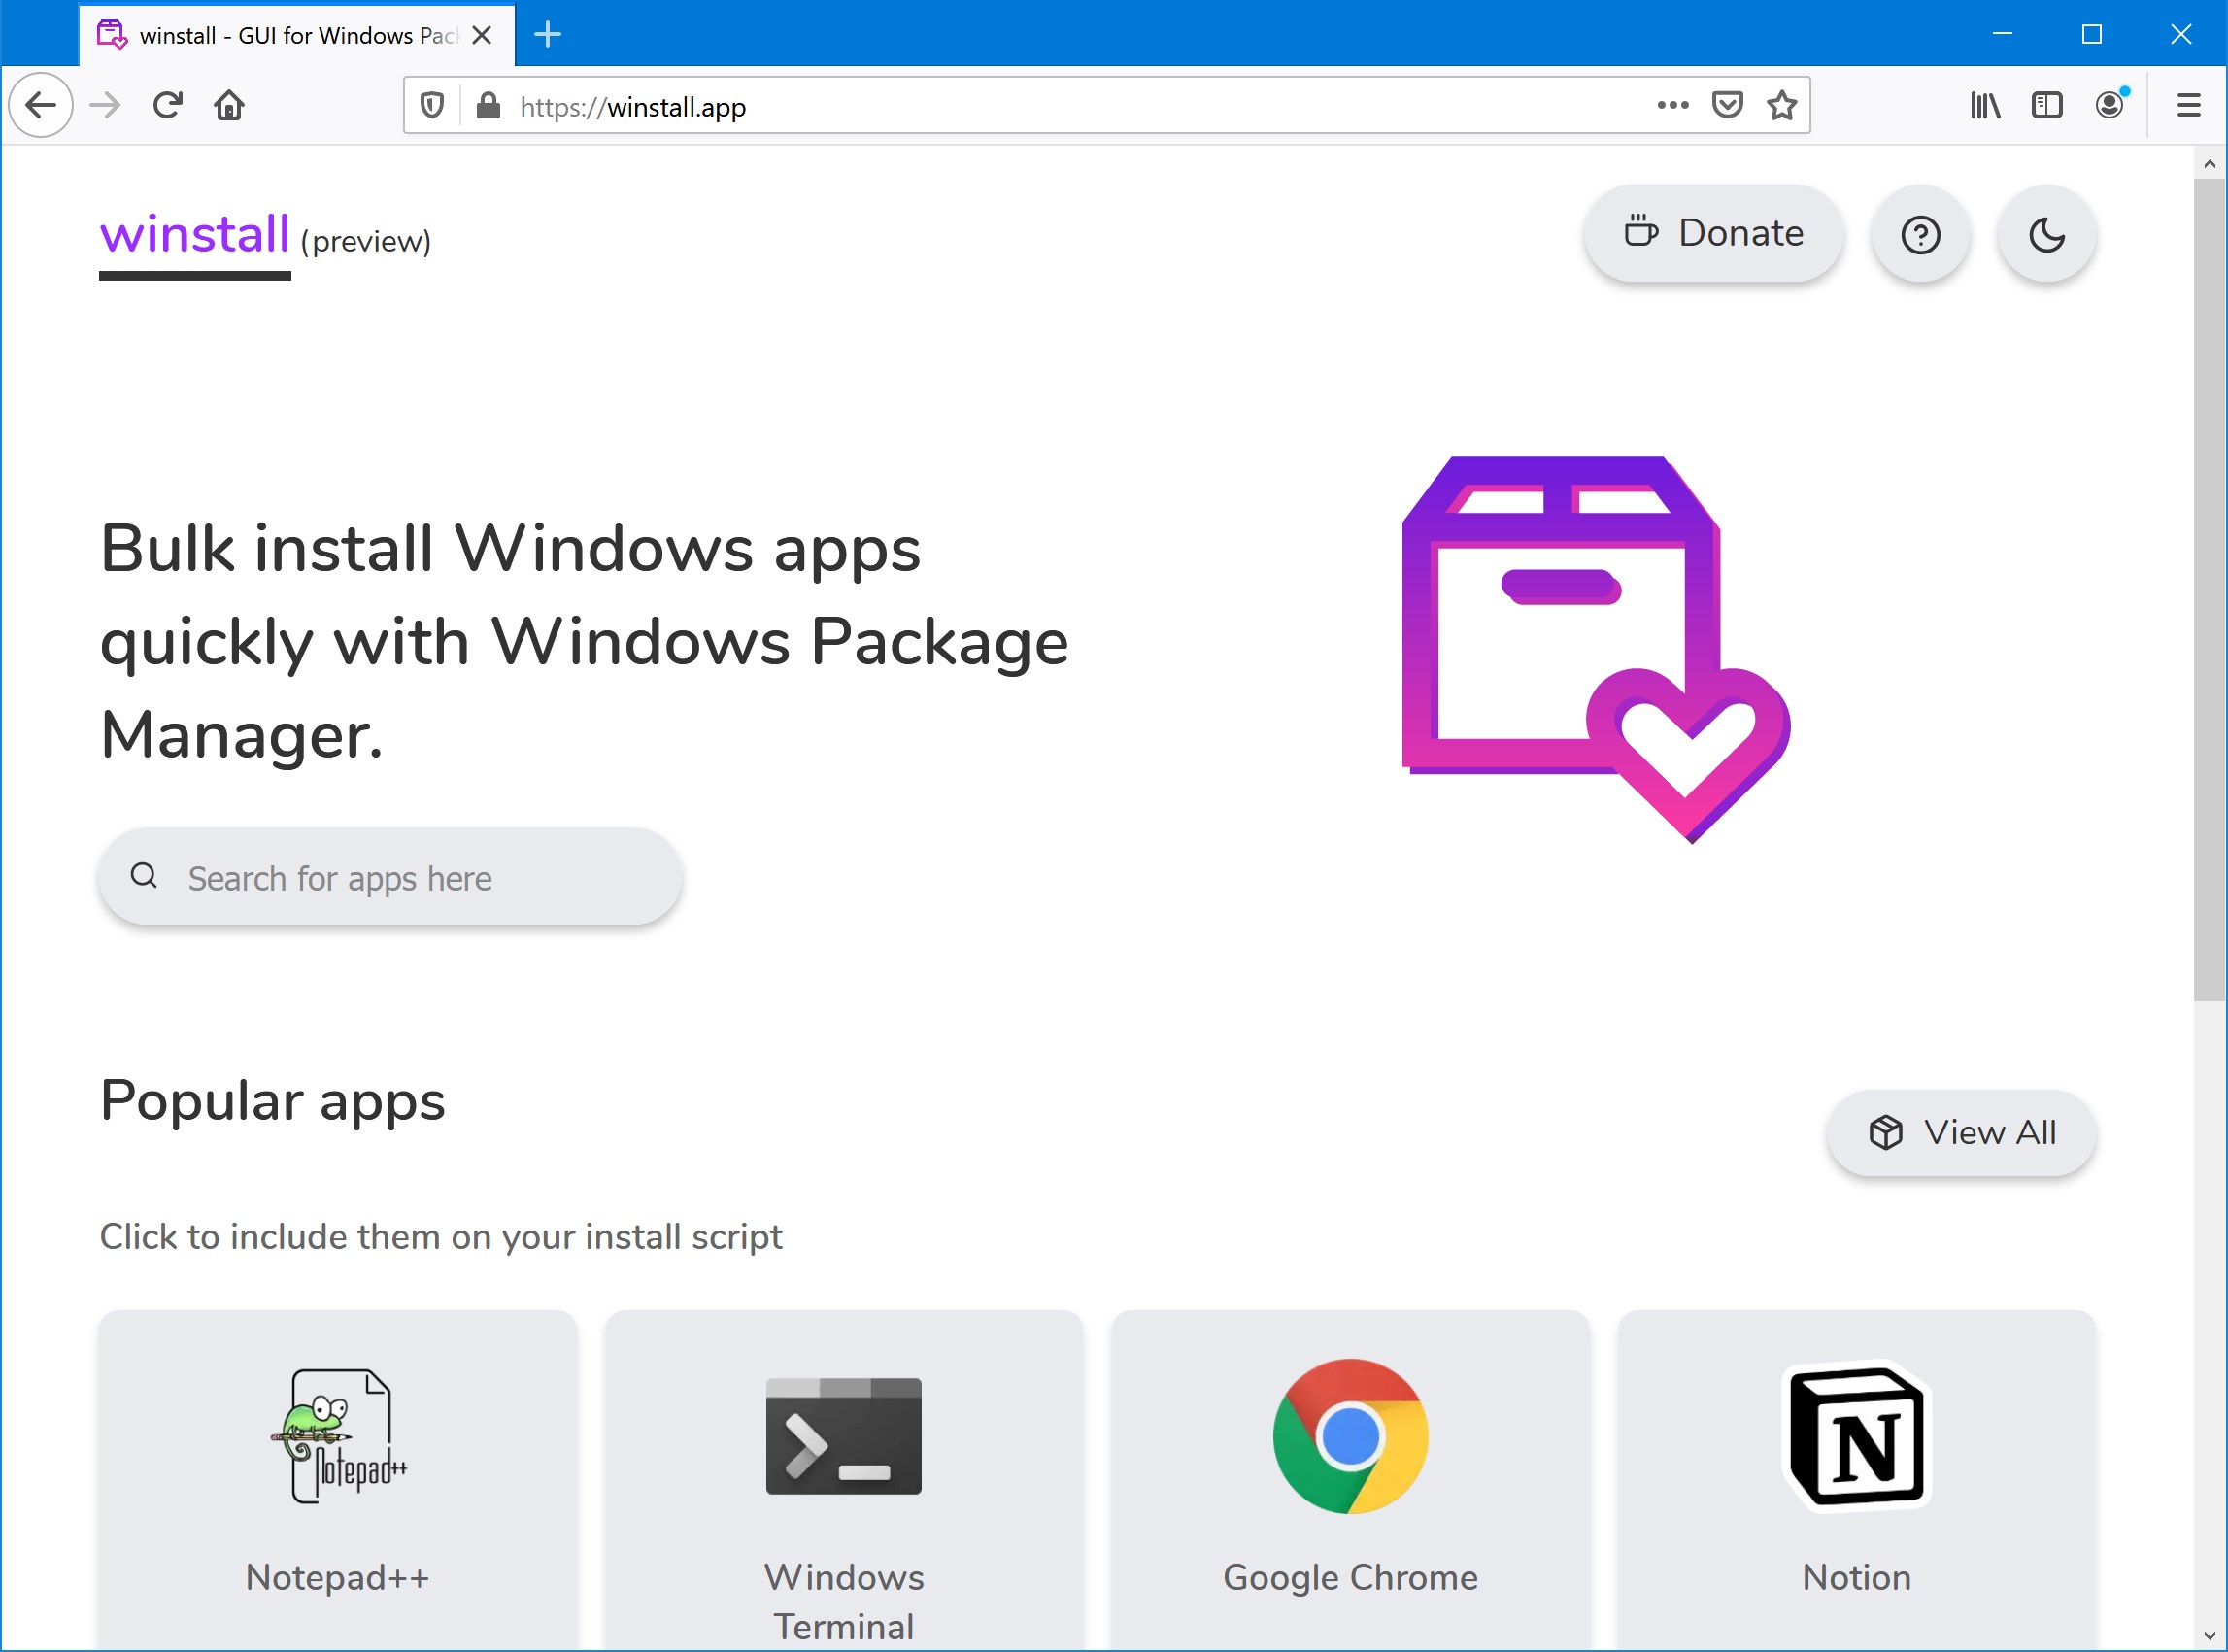Click the View All button
Image resolution: width=2228 pixels, height=1652 pixels.
(1962, 1133)
